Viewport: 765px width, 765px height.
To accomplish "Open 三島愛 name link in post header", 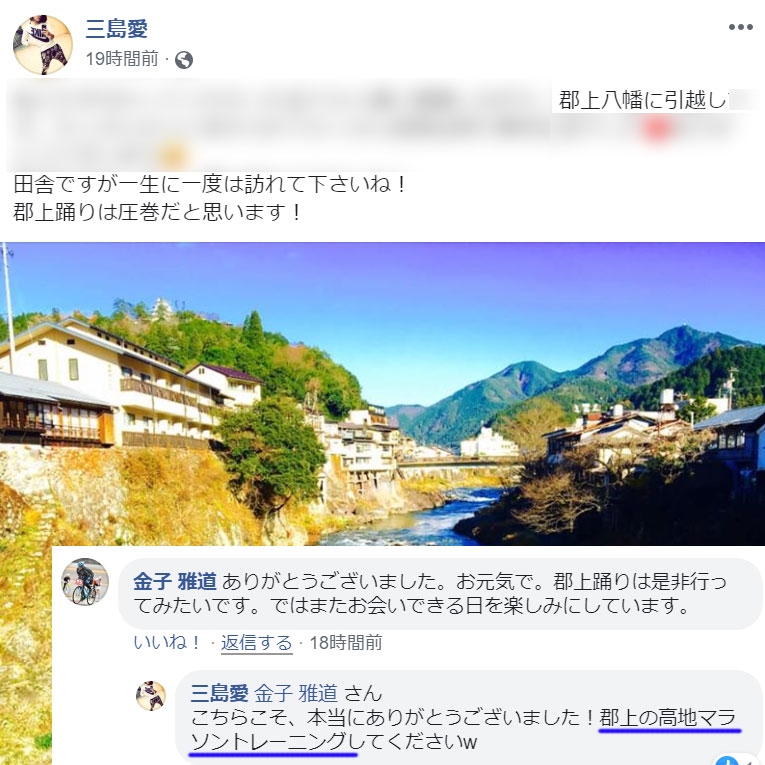I will 117,29.
